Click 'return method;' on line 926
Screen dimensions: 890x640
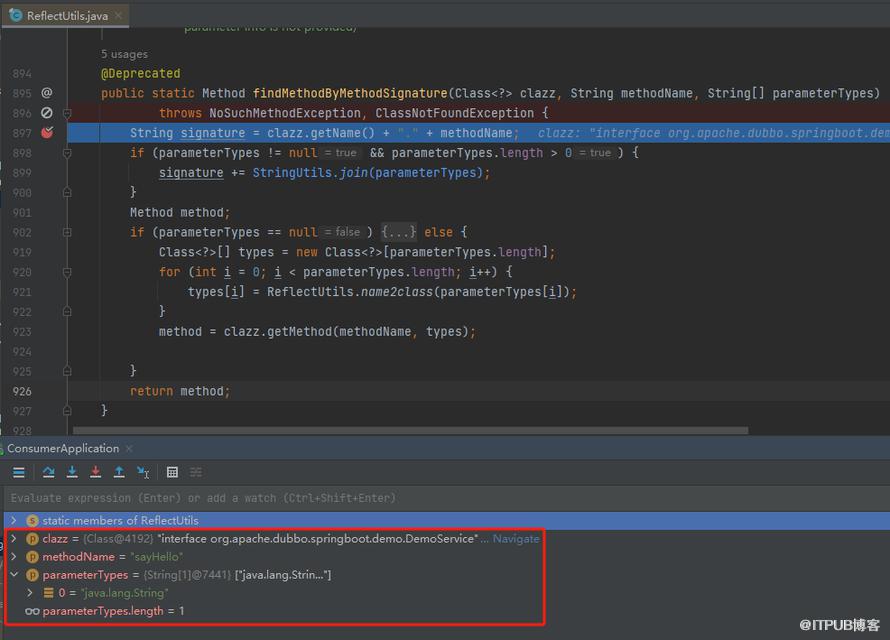pyautogui.click(x=180, y=391)
